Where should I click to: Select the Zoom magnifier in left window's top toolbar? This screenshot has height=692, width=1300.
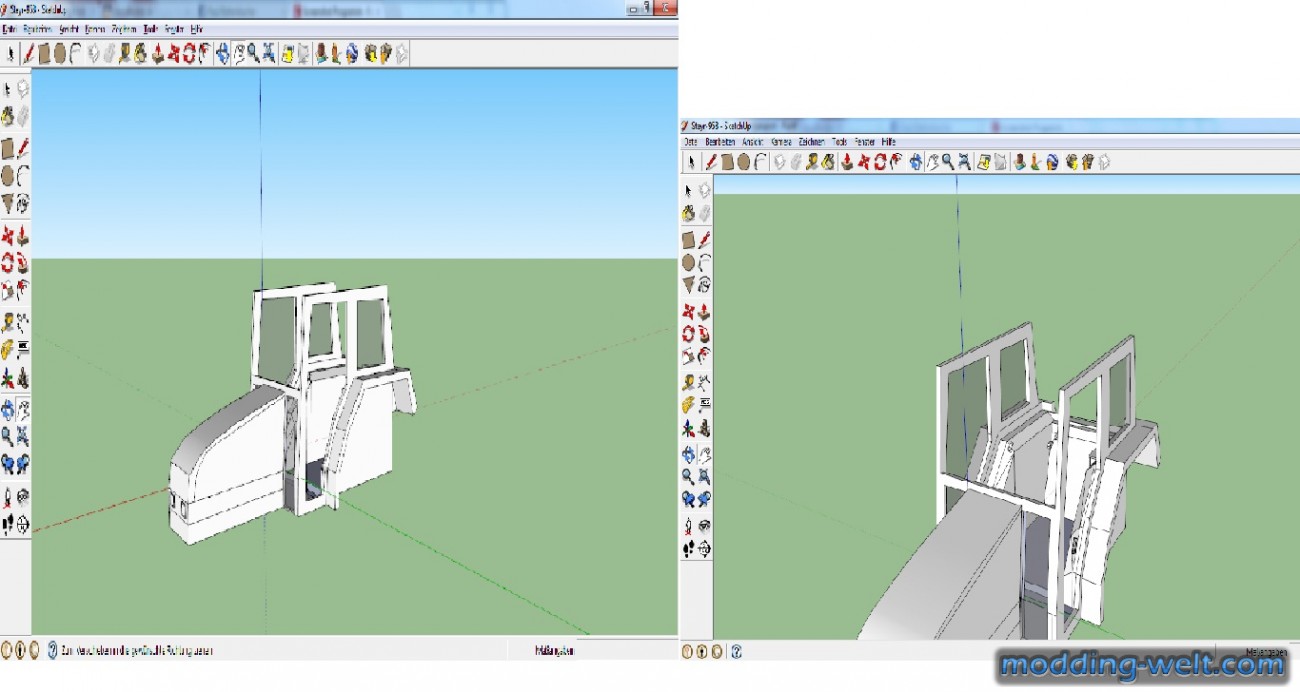254,53
